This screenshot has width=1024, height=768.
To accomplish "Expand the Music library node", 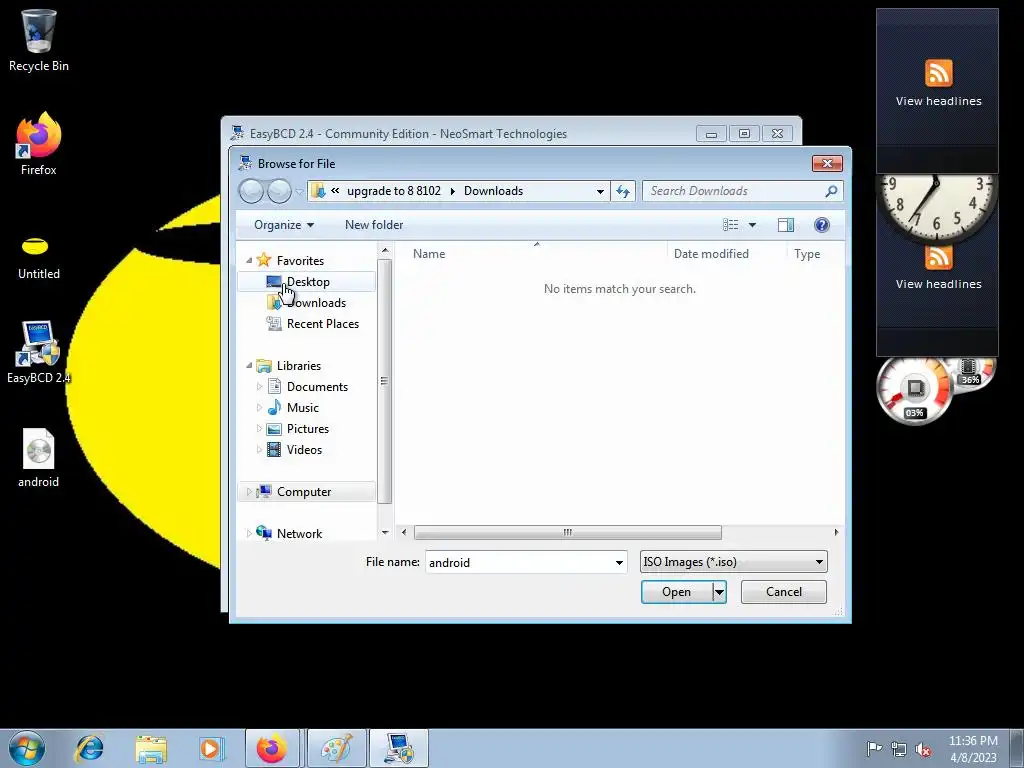I will point(259,408).
